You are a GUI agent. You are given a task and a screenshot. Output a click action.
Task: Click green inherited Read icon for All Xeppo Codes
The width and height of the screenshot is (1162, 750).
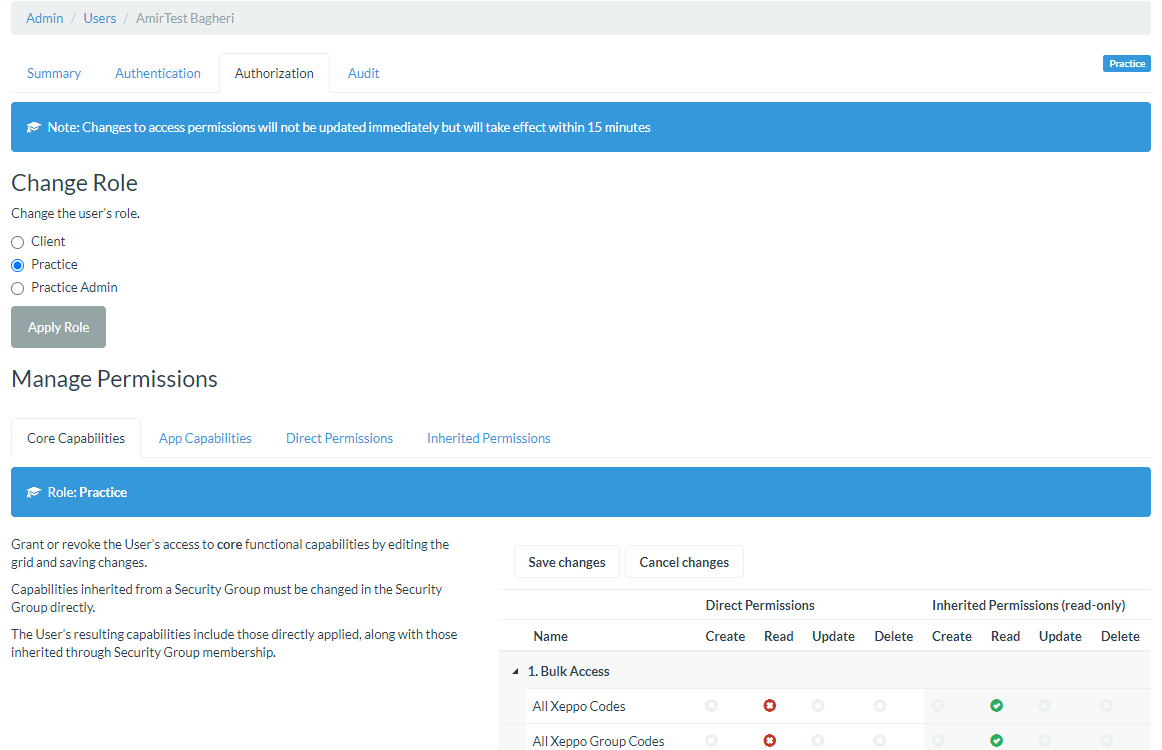click(996, 706)
